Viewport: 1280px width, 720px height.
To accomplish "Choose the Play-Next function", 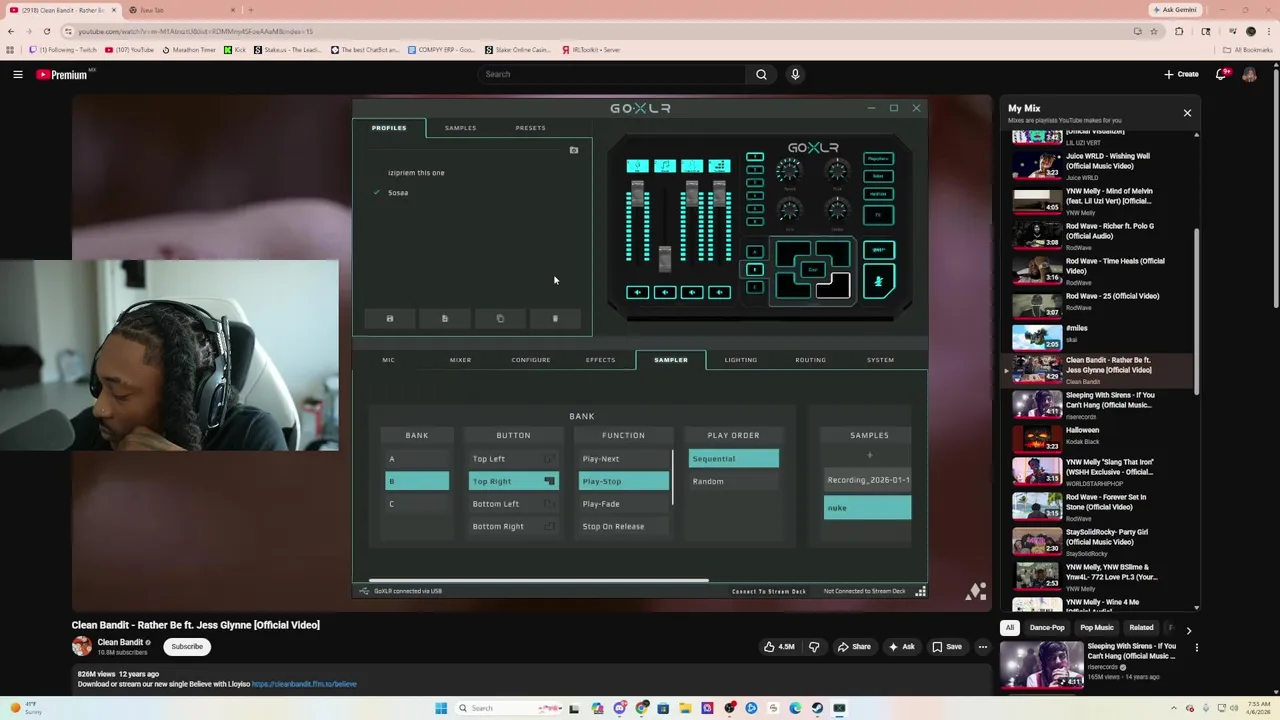I will click(623, 459).
